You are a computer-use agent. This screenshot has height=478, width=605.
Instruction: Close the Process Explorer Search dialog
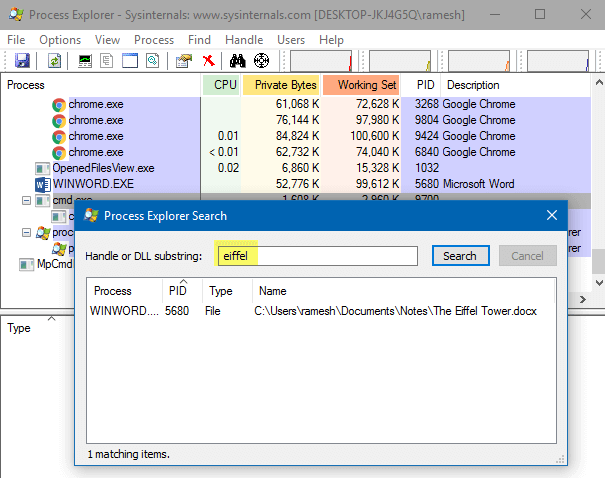pos(552,215)
